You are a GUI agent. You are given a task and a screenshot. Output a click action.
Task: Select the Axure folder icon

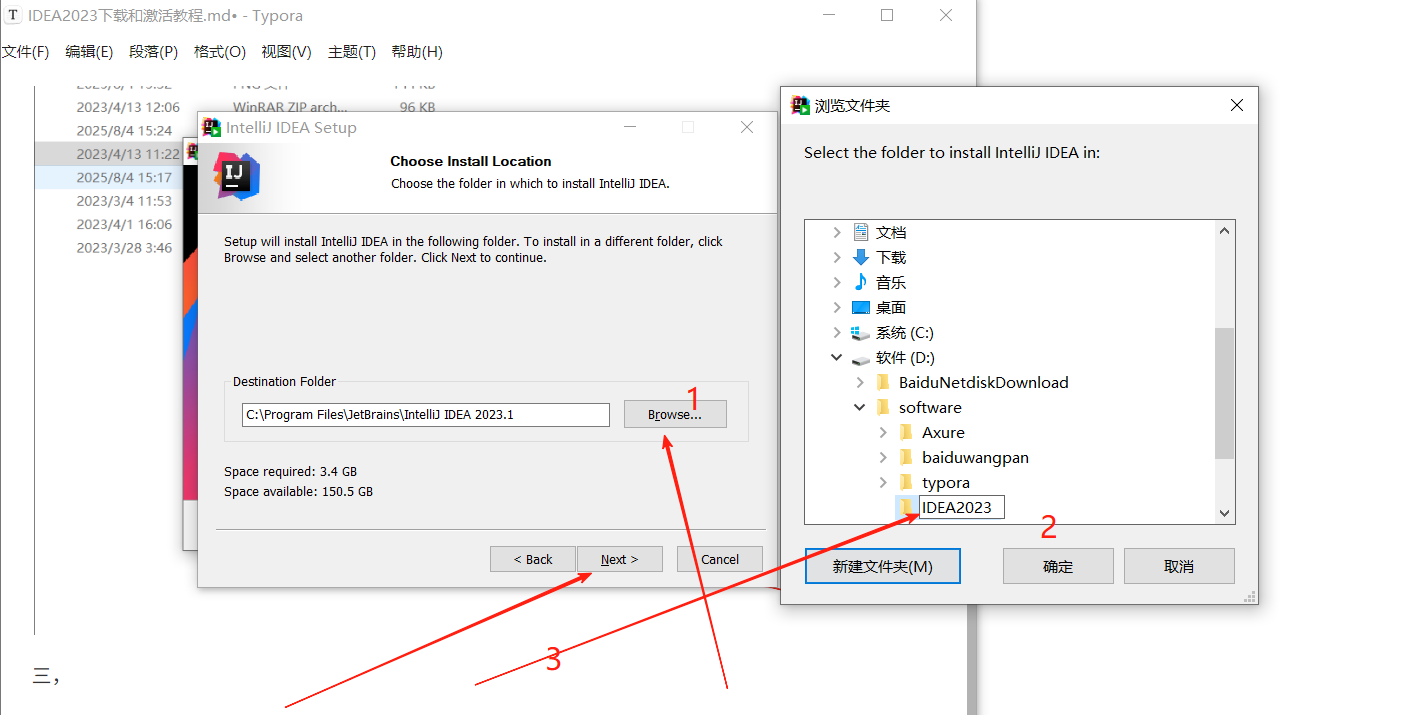coord(906,432)
